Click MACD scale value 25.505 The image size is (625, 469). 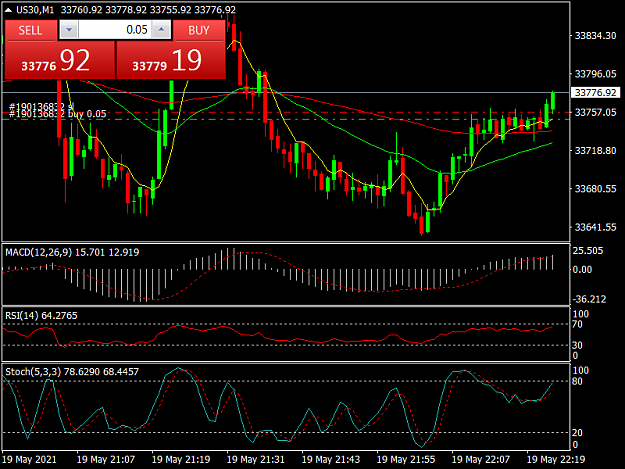[x=588, y=251]
